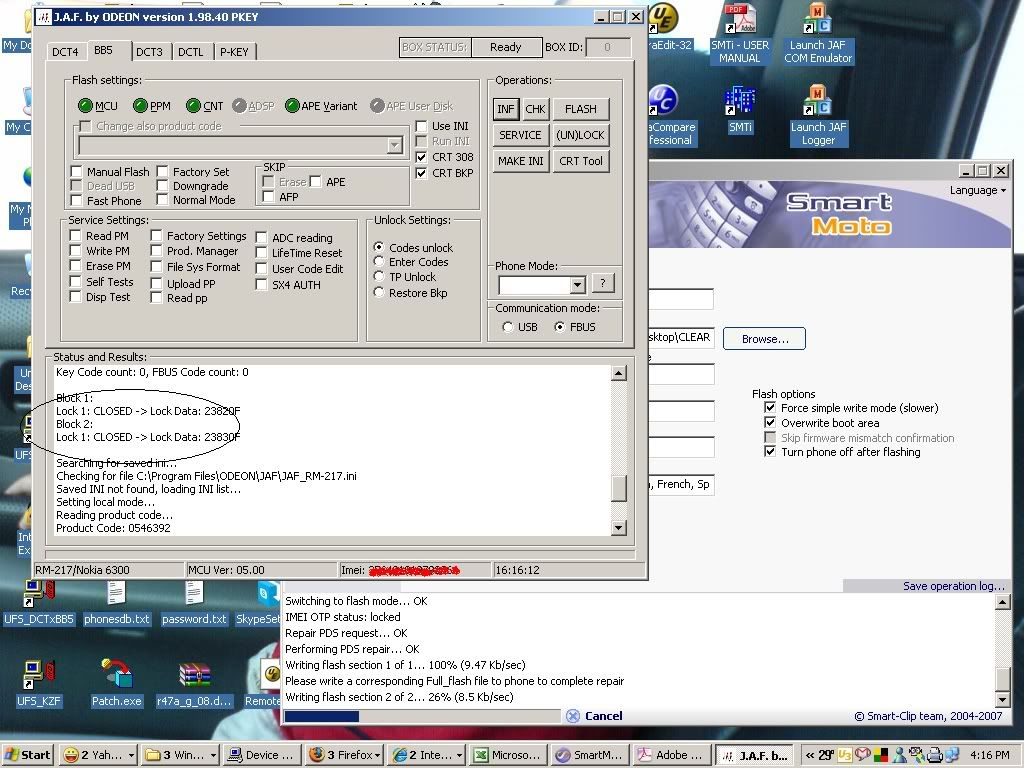Image resolution: width=1024 pixels, height=768 pixels.
Task: Expand the Yahoo taskbar group arrow
Action: [131, 755]
